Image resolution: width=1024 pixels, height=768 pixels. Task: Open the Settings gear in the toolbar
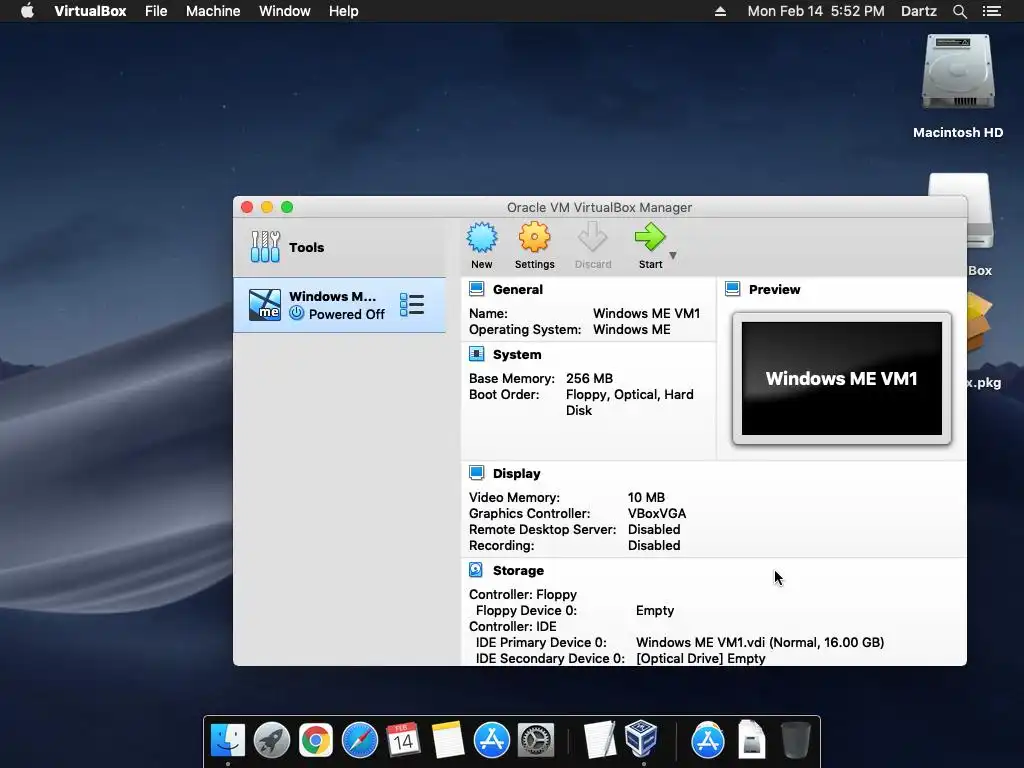click(x=534, y=237)
